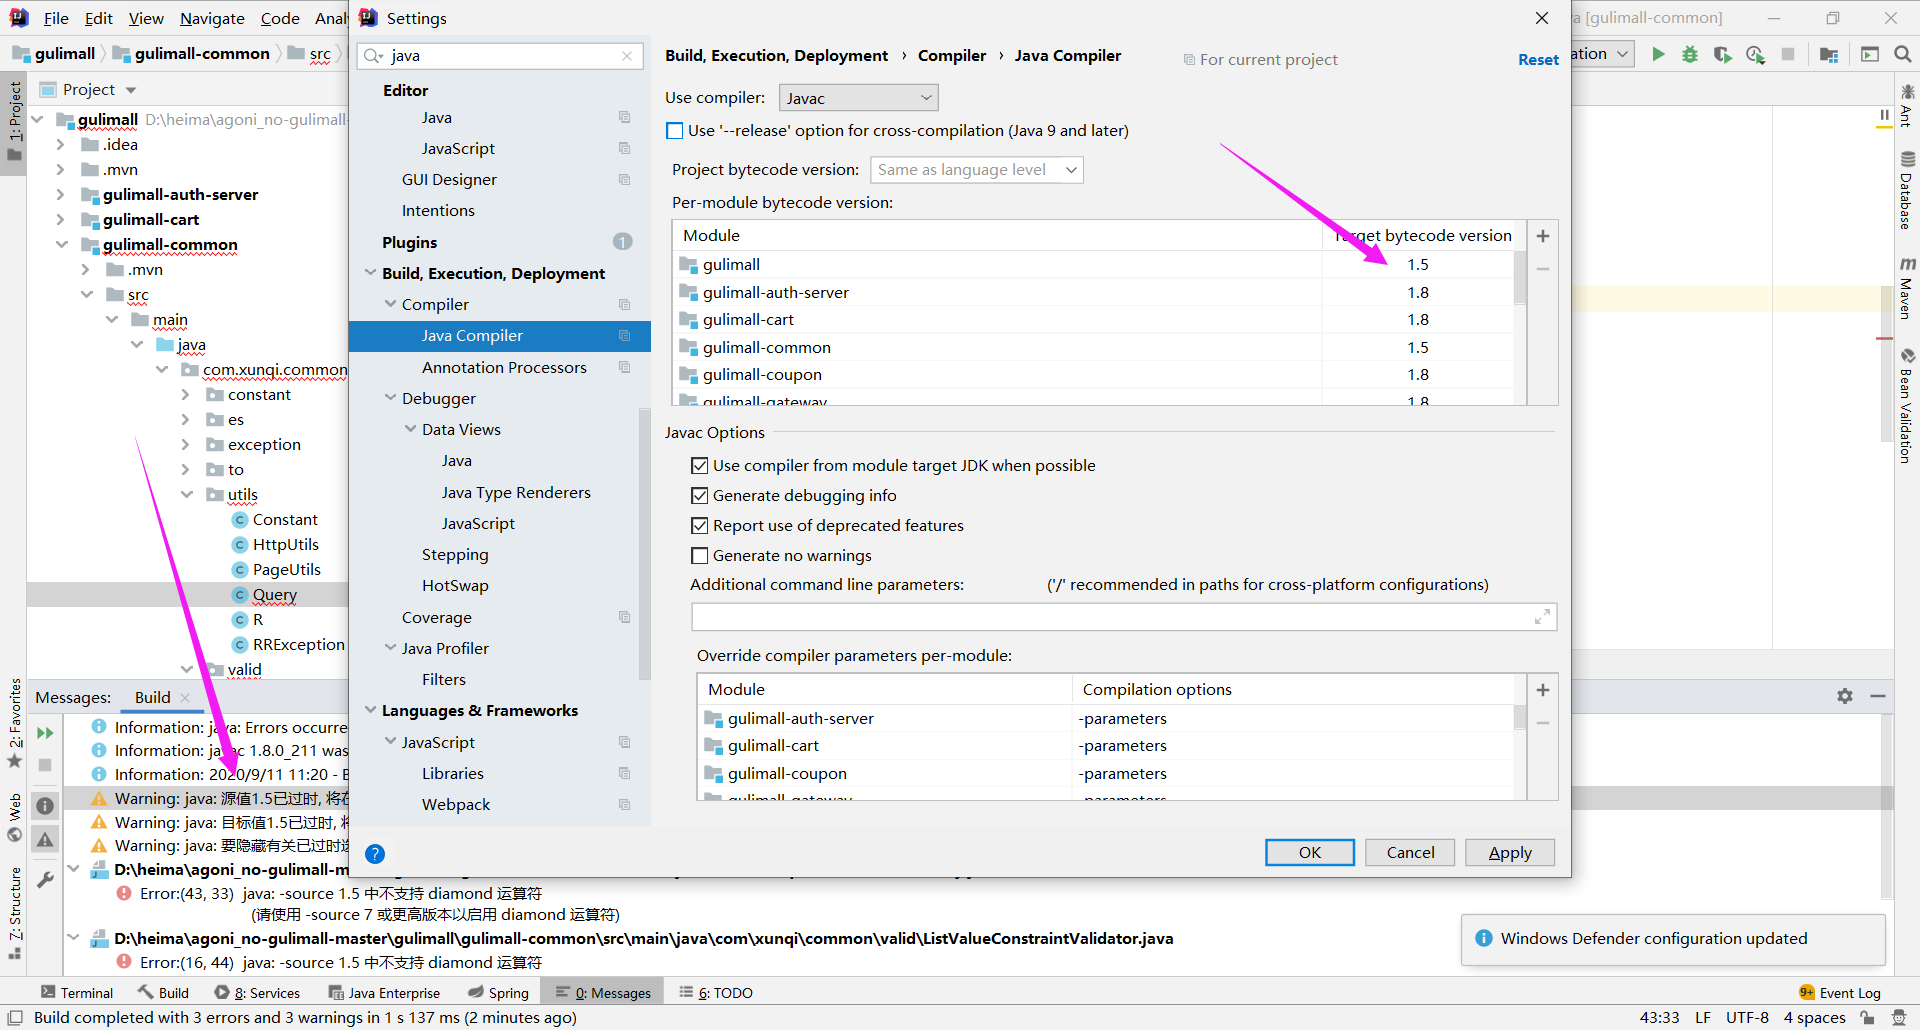Hide the Messages panel with minimize icon
This screenshot has width=1920, height=1030.
point(1878,696)
